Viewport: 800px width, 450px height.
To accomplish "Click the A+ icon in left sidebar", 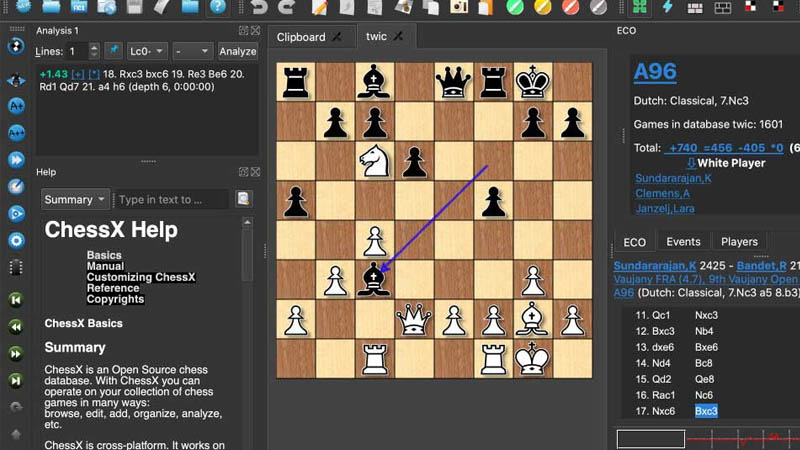I will click(x=16, y=106).
